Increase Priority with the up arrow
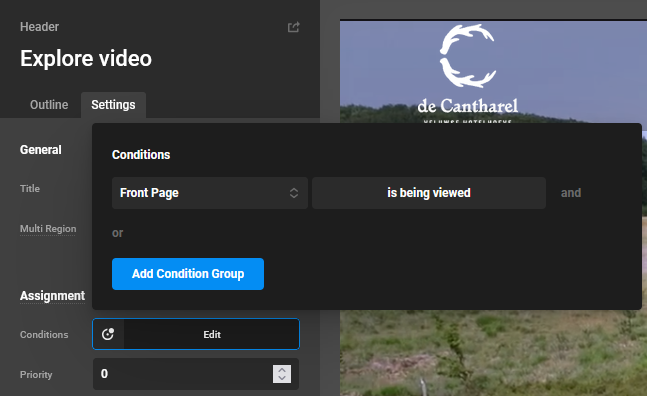The height and width of the screenshot is (396, 647). tap(282, 370)
